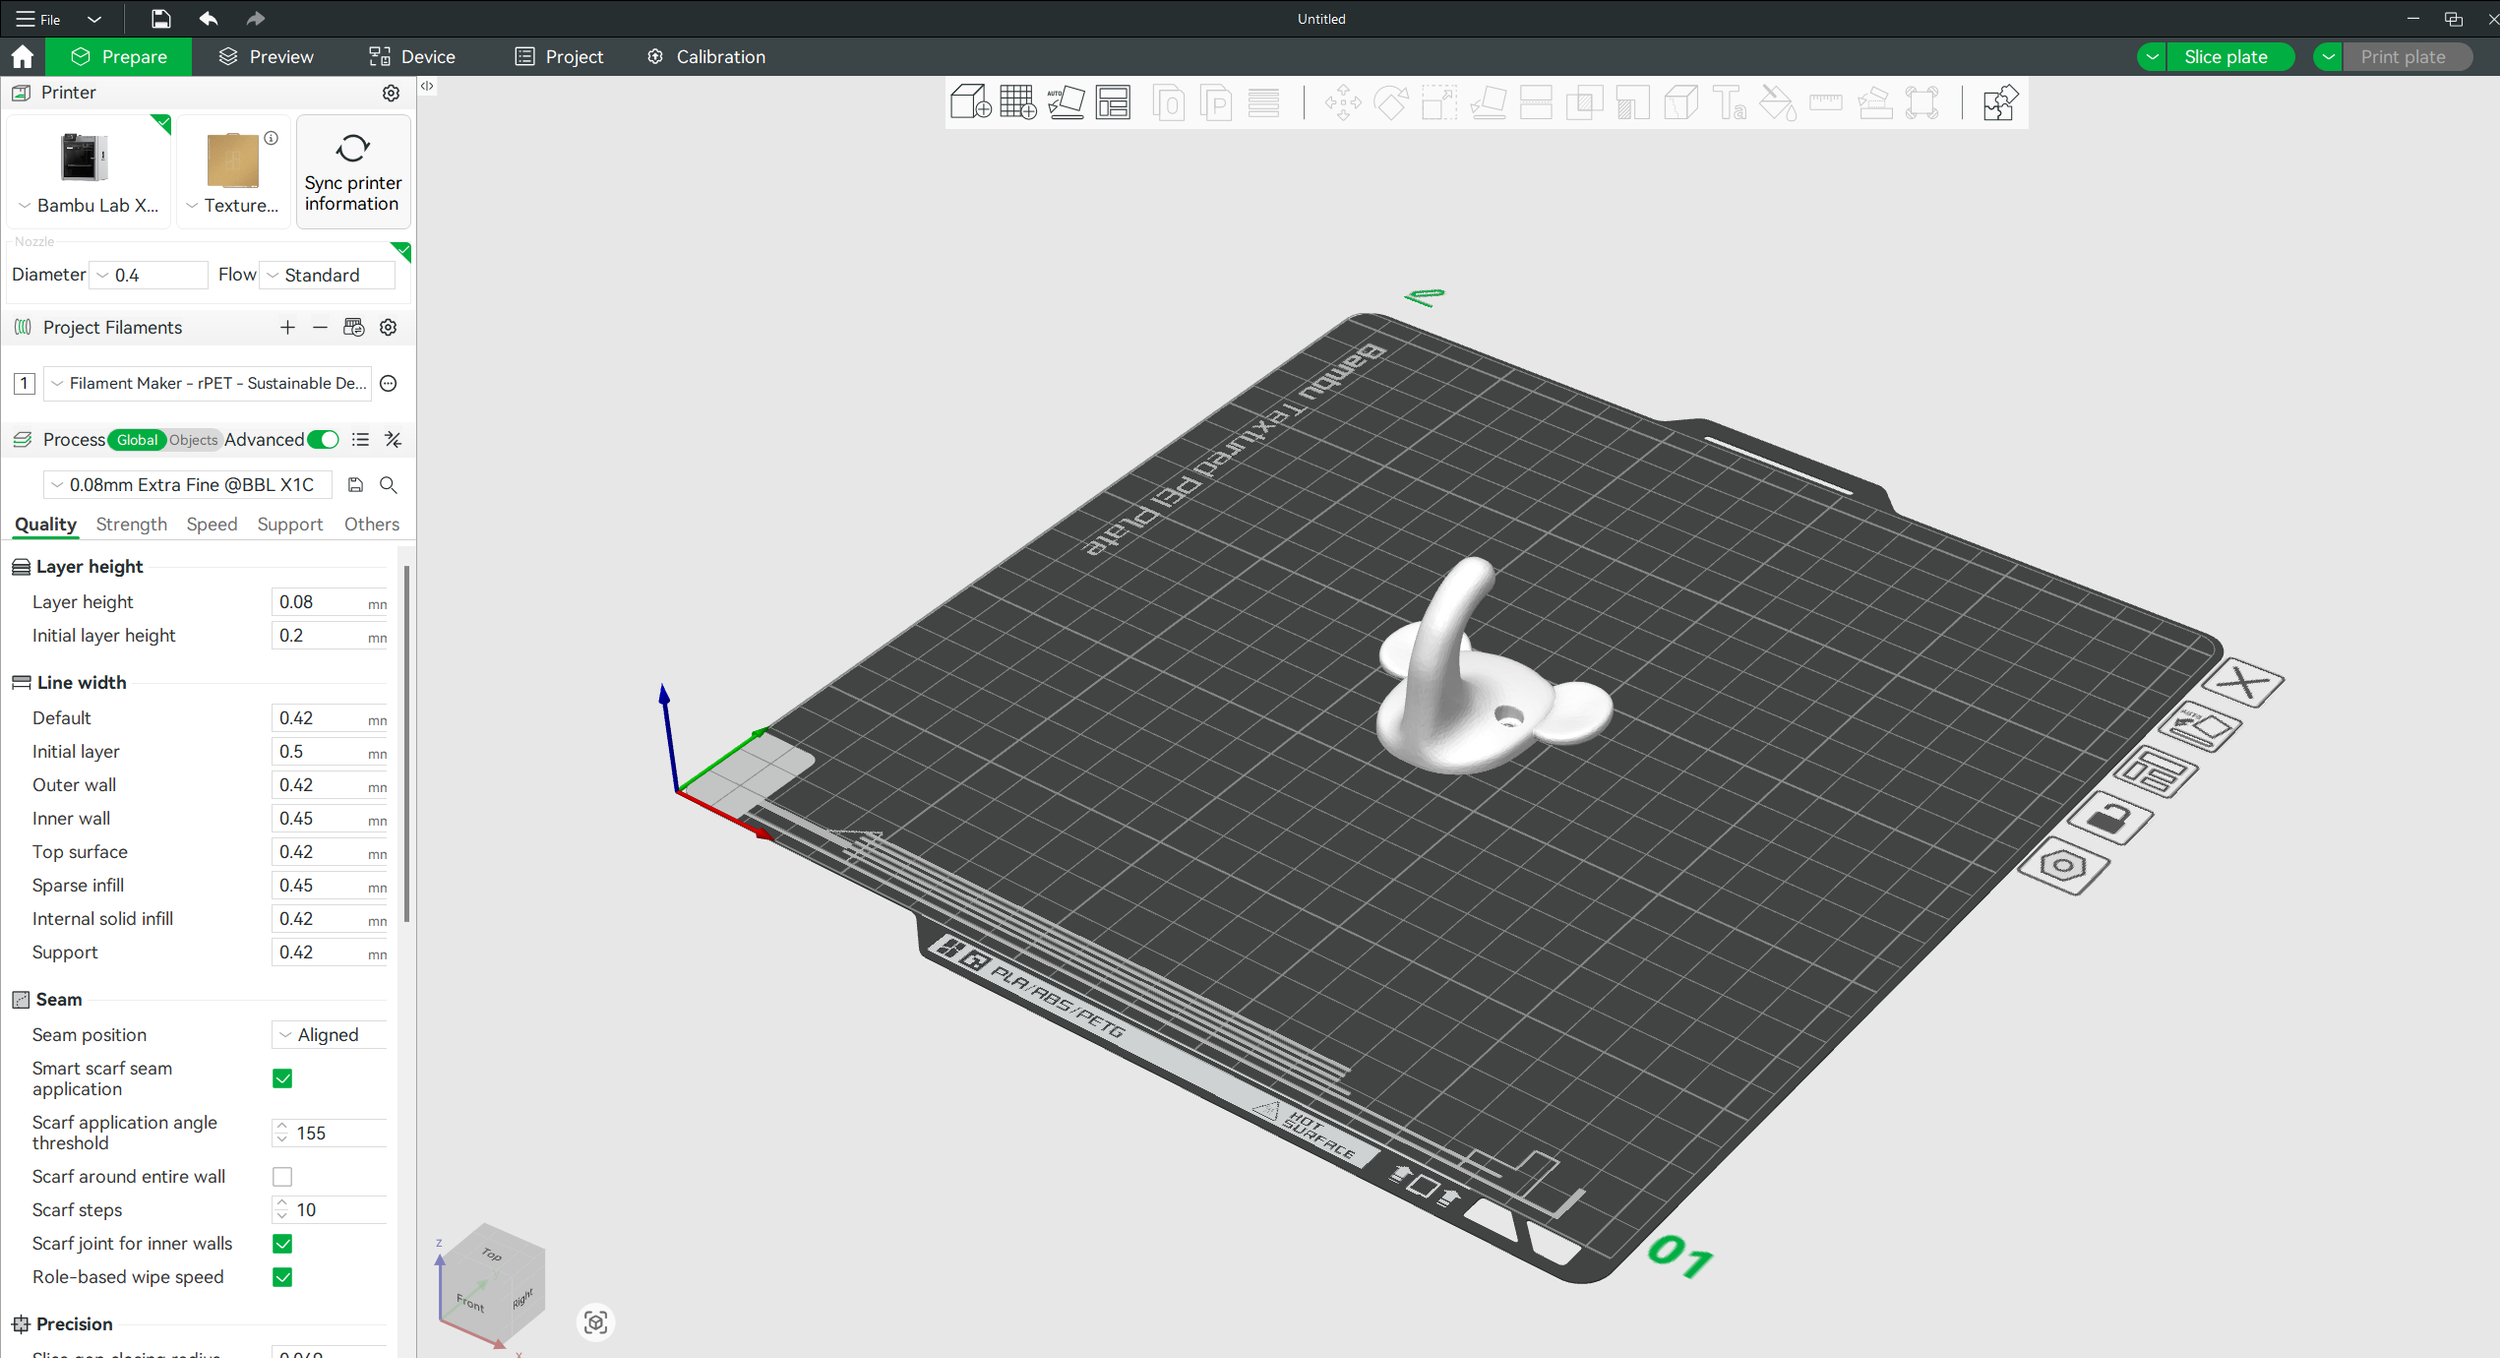The height and width of the screenshot is (1358, 2500).
Task: Click the Add plate grid icon
Action: pos(1017,103)
